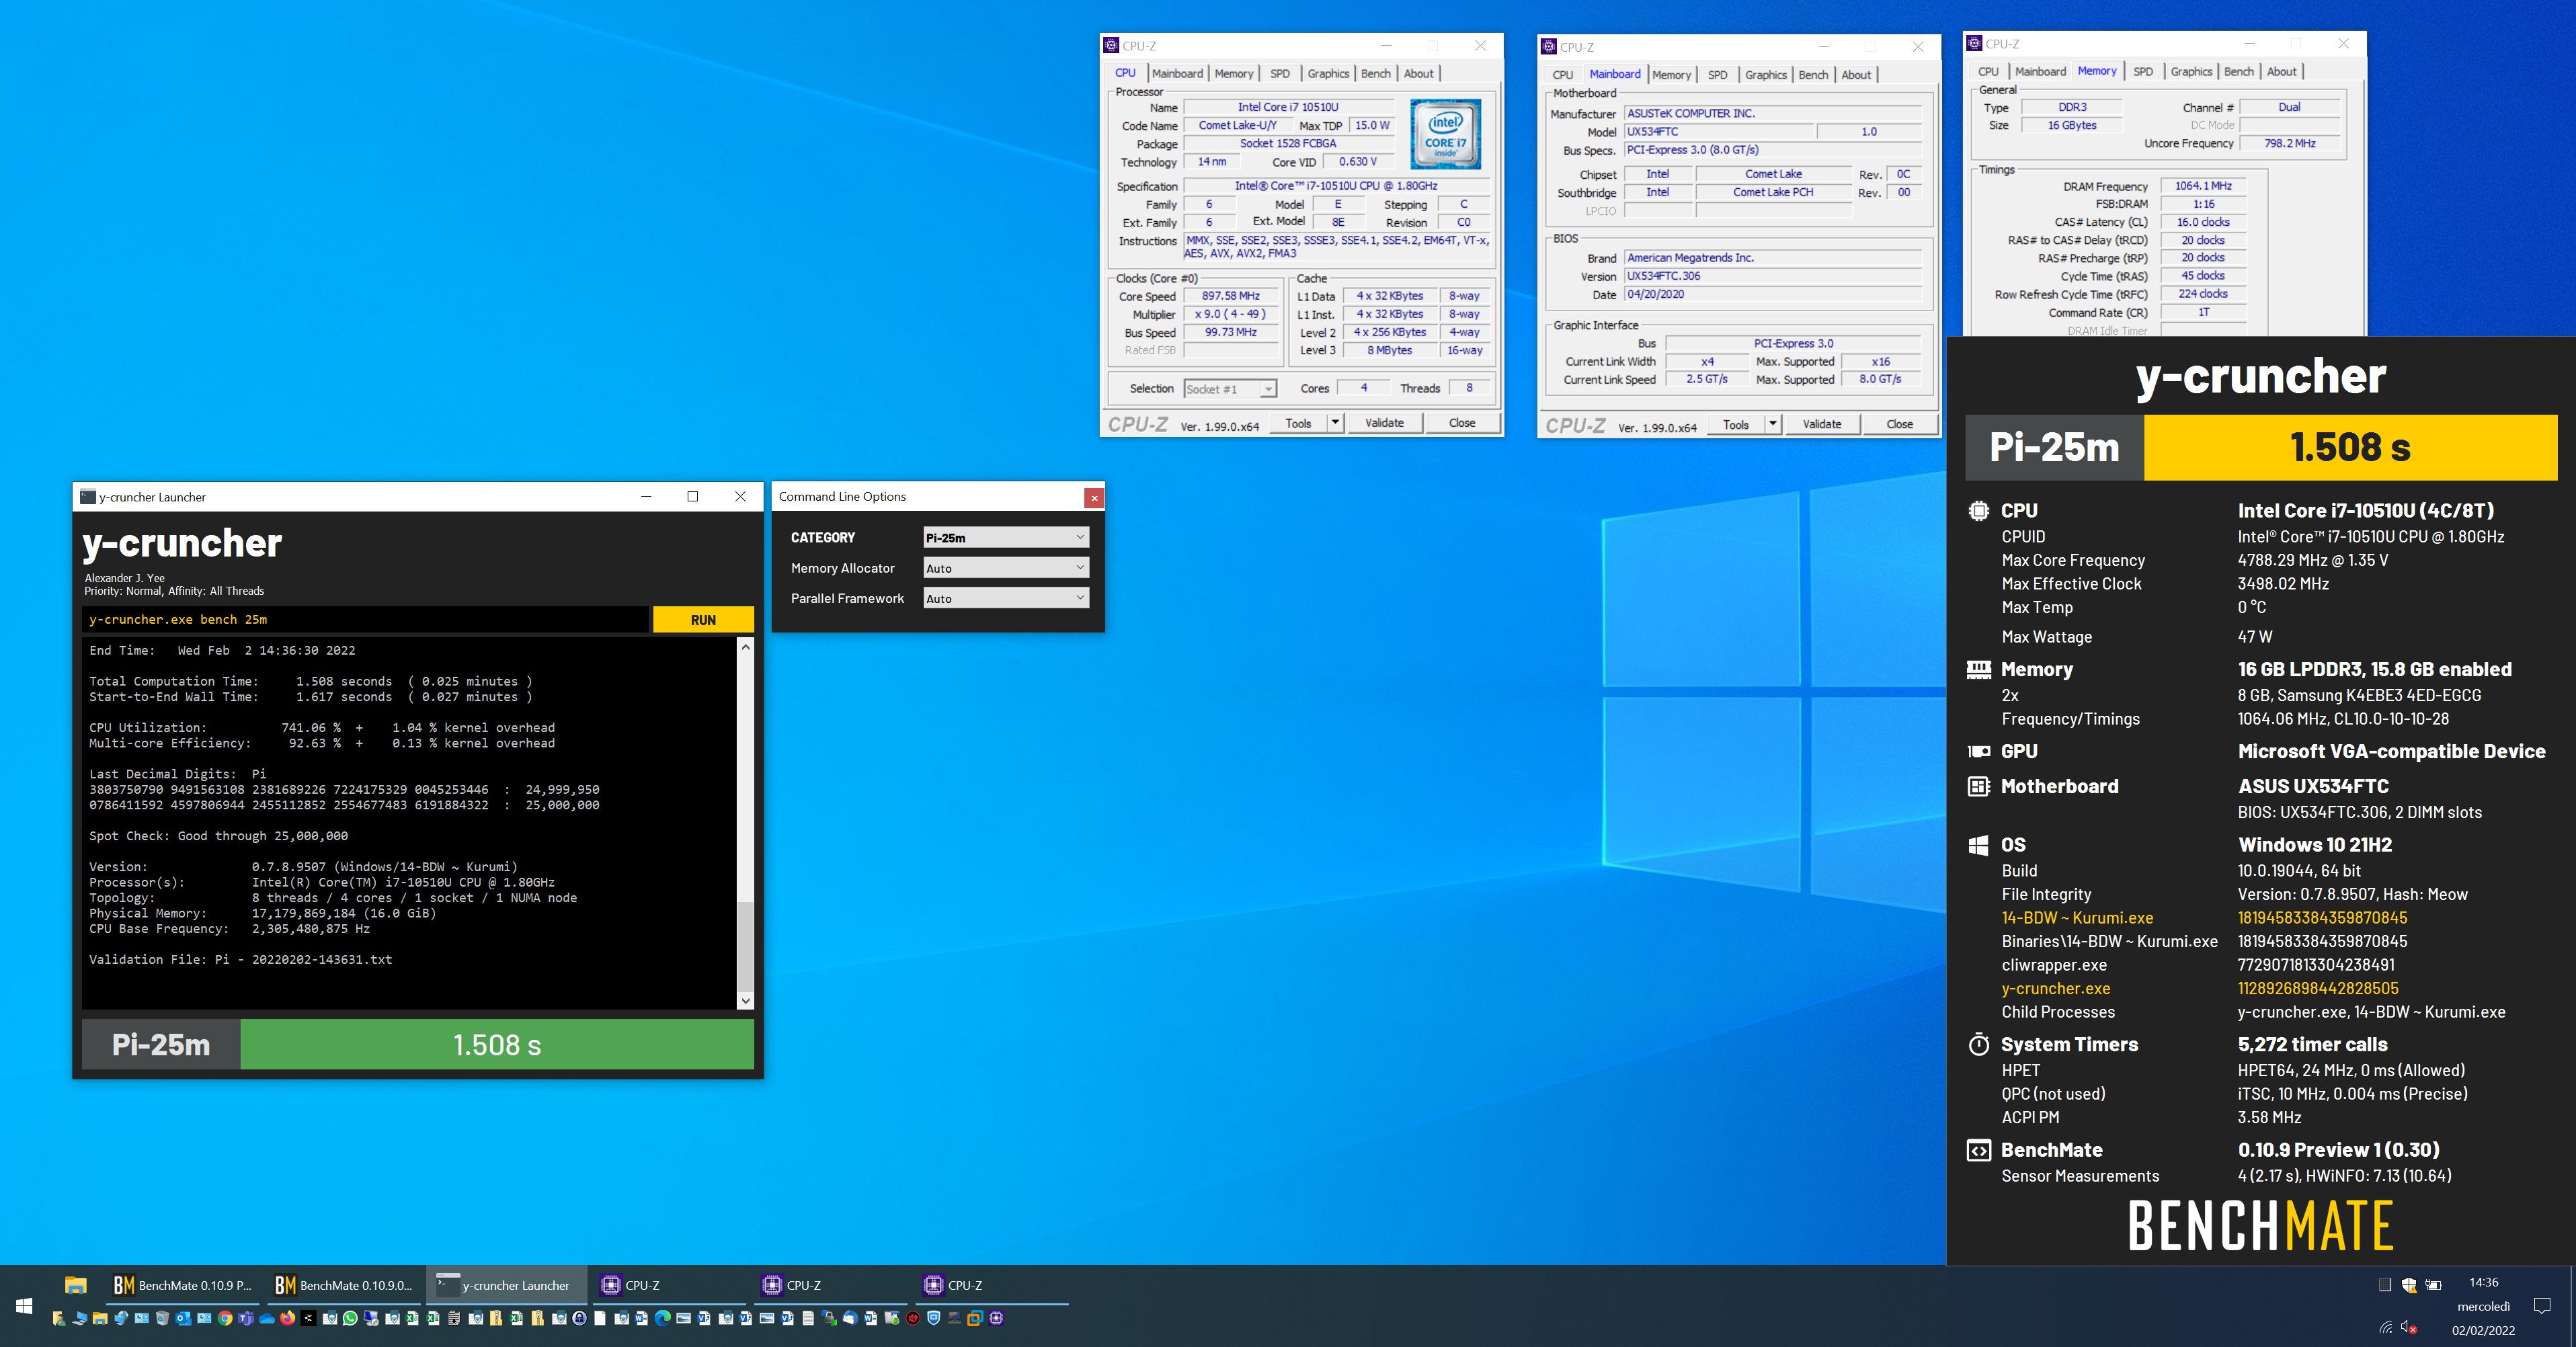The width and height of the screenshot is (2576, 1347).
Task: Open SPD tab in CPU-Z Mainboard window
Action: 1717,75
